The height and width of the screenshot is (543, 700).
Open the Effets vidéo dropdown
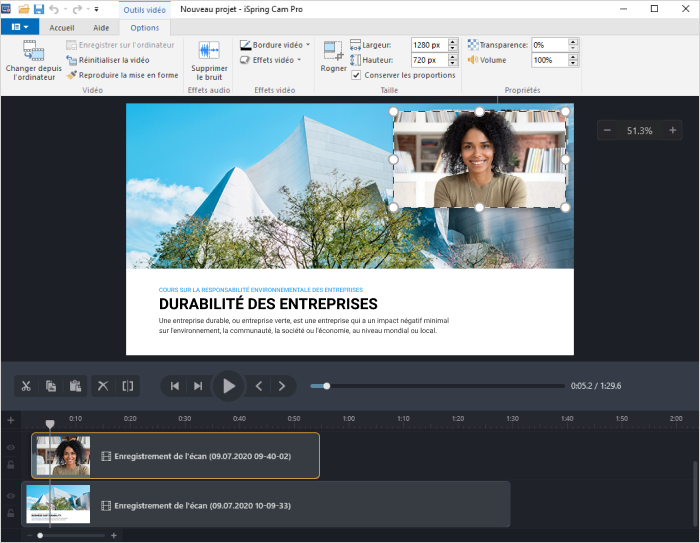(271, 60)
